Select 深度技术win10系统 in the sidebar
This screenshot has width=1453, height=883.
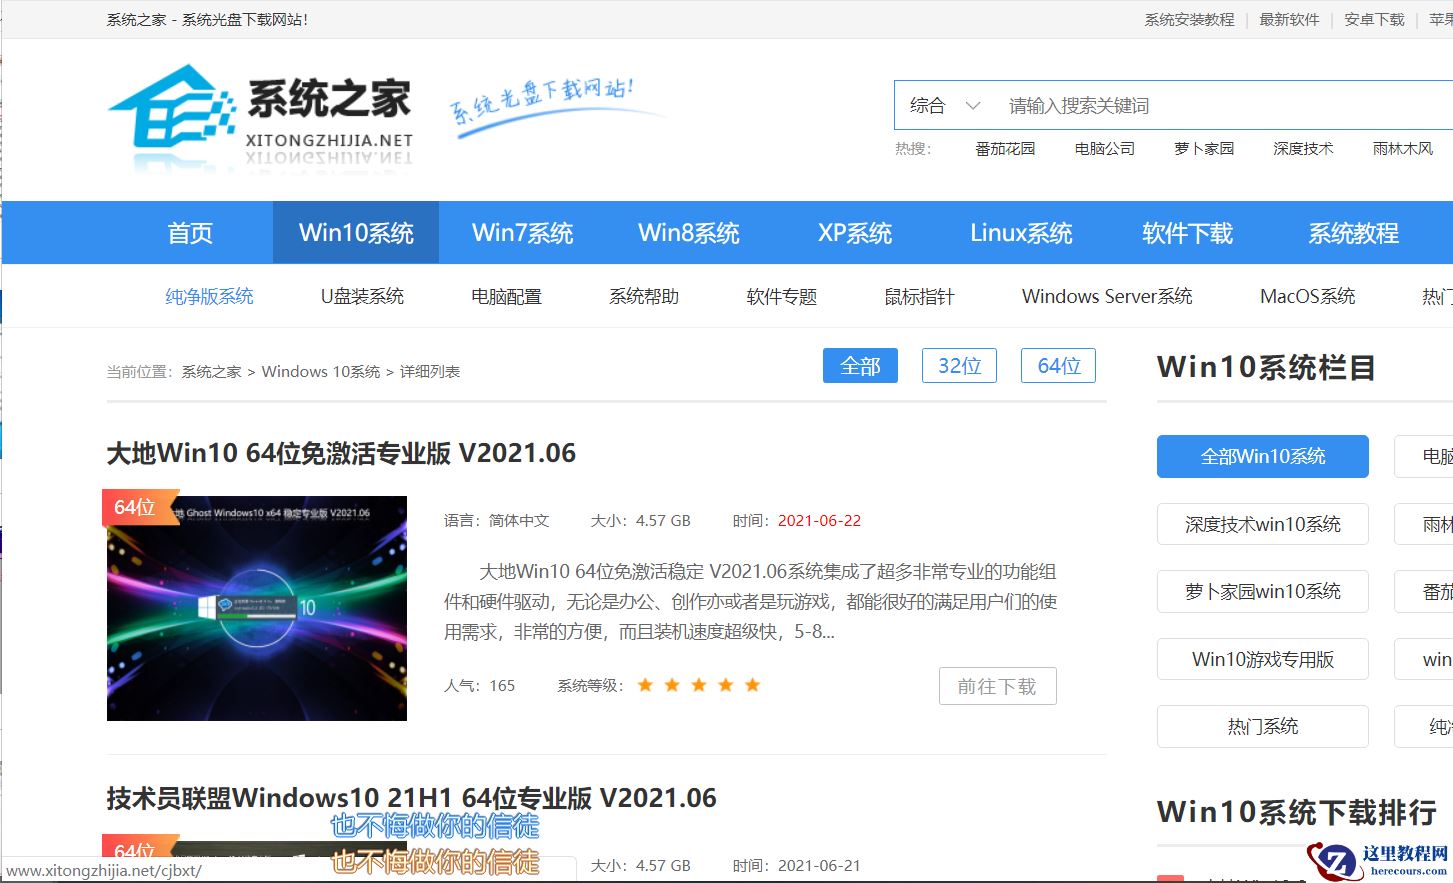point(1262,524)
